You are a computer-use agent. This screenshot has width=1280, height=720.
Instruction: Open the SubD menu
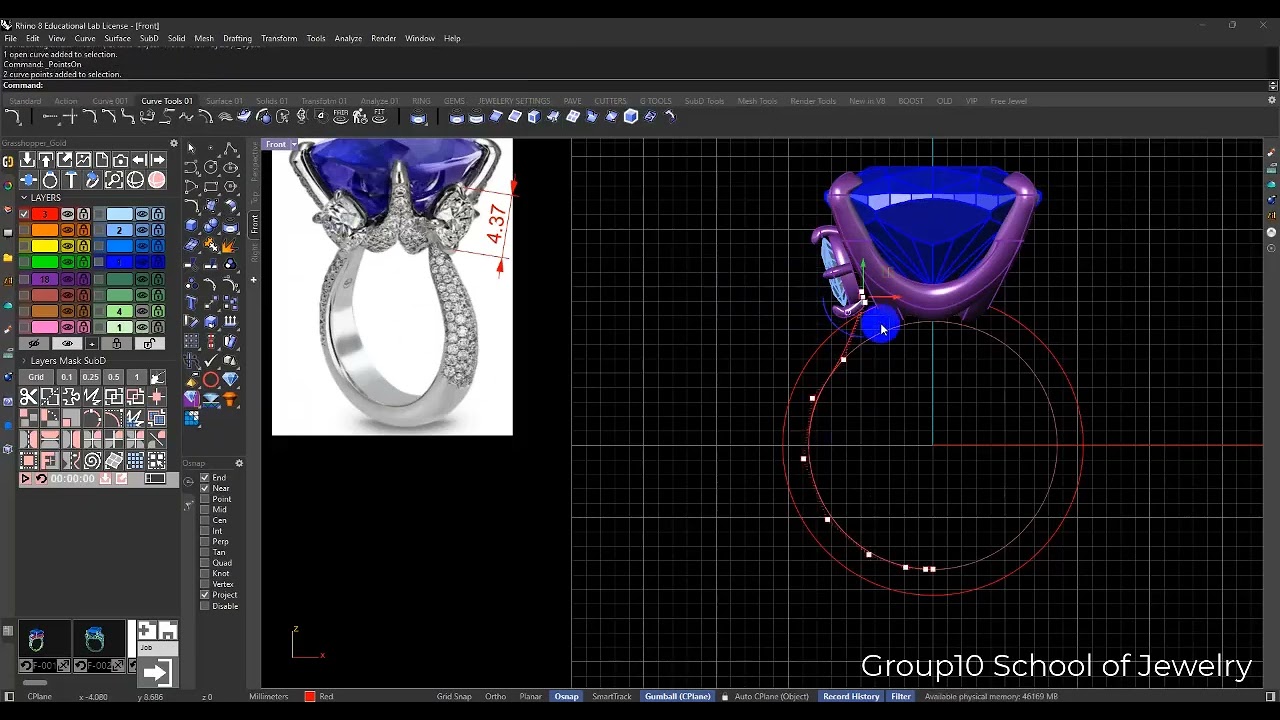149,38
